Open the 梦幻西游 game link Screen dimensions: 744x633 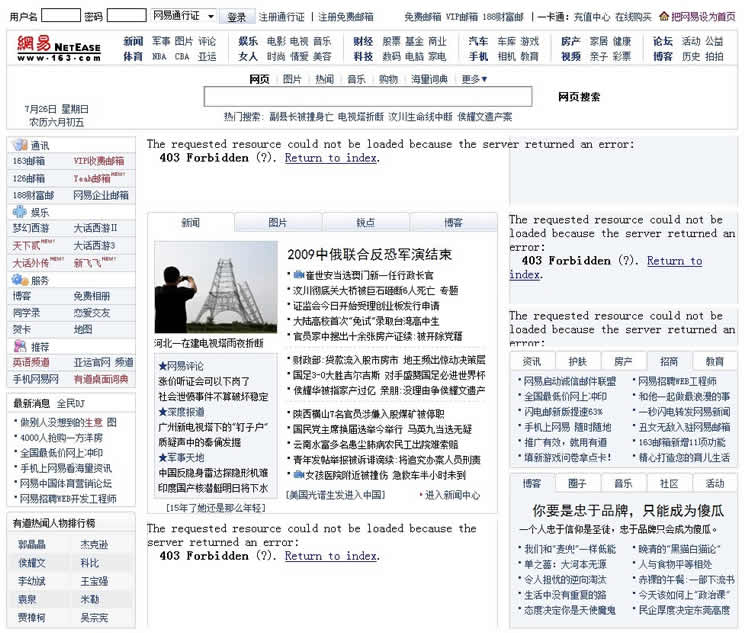click(x=31, y=228)
